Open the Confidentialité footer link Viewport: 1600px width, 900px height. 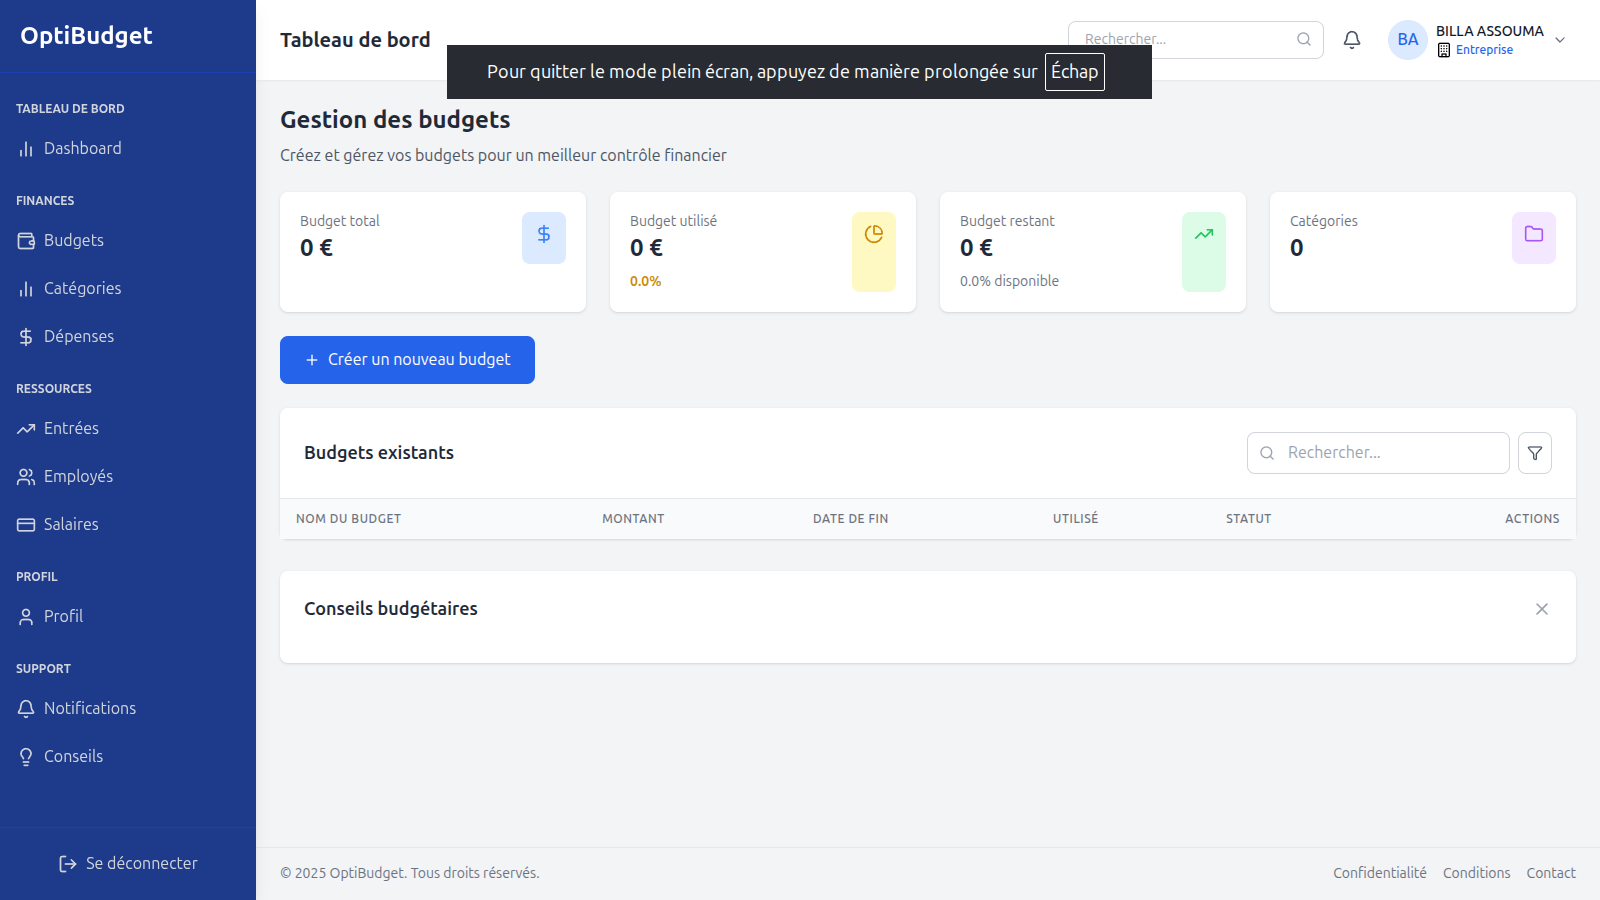1379,873
